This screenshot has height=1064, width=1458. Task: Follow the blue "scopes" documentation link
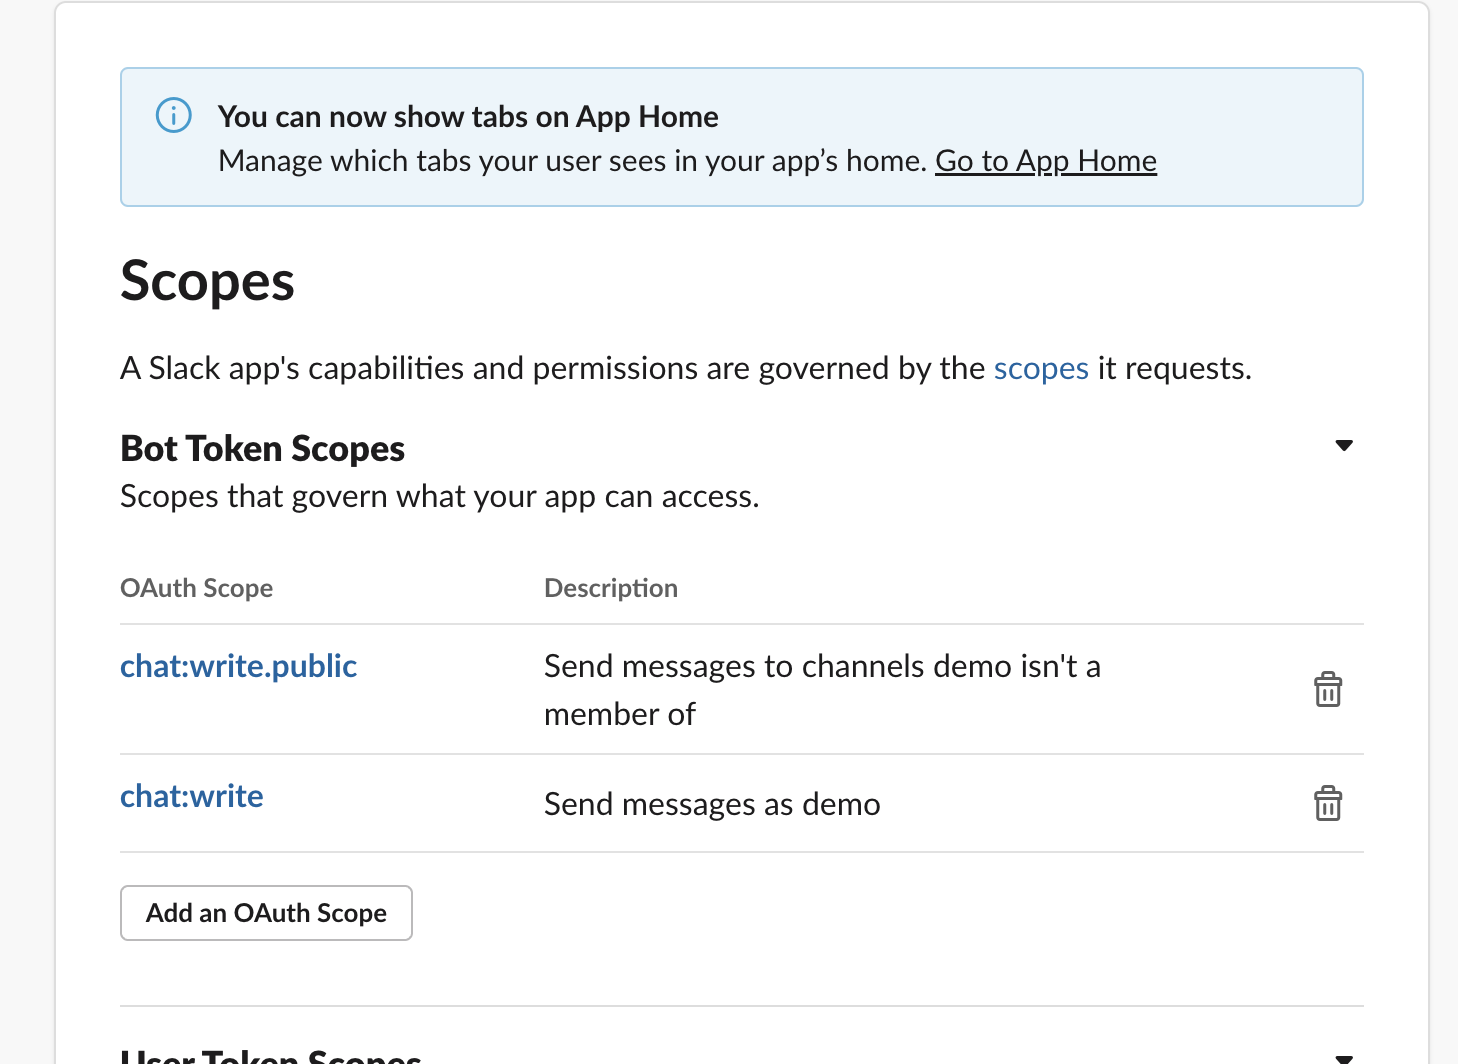pyautogui.click(x=1040, y=369)
